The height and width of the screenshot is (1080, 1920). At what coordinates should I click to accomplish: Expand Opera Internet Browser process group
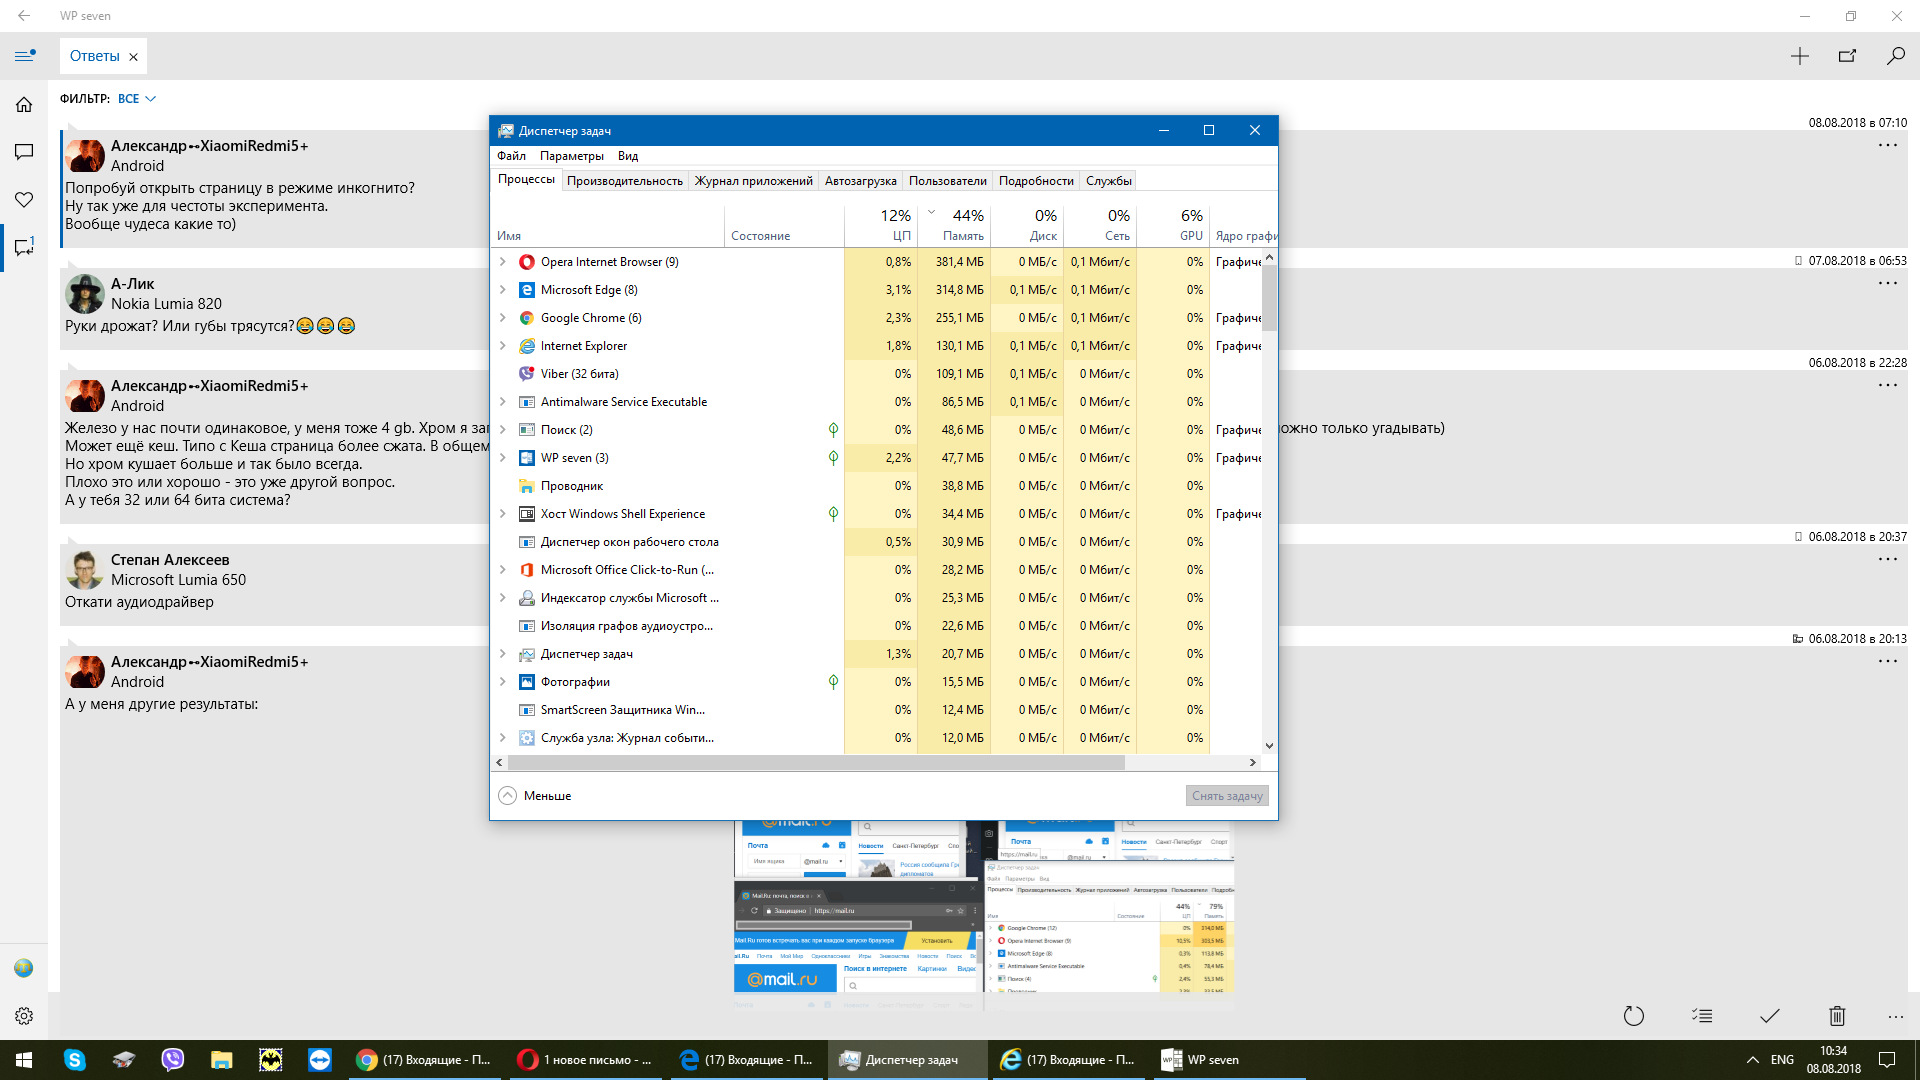(x=502, y=262)
